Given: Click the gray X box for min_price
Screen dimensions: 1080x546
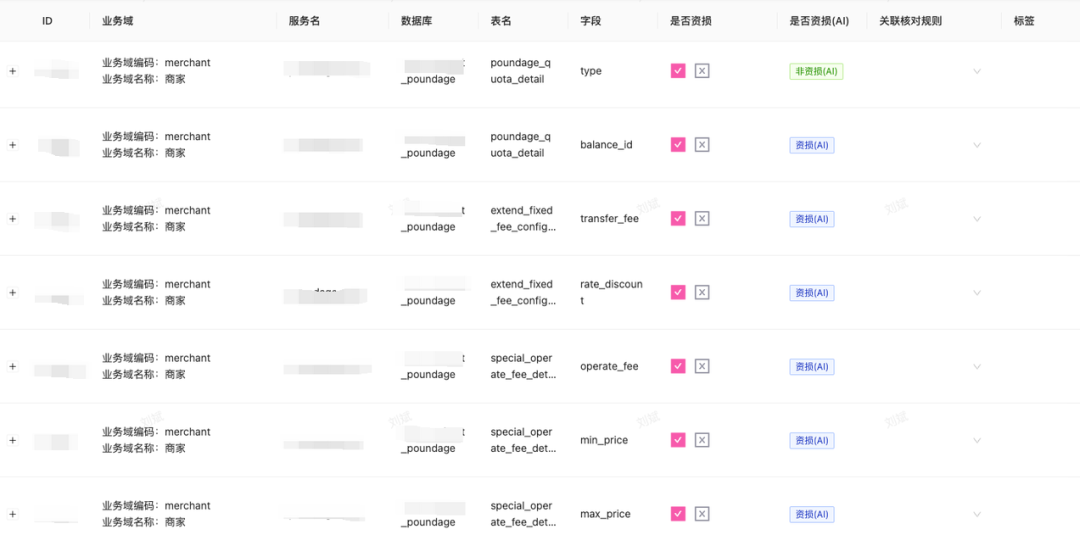Looking at the screenshot, I should (702, 440).
